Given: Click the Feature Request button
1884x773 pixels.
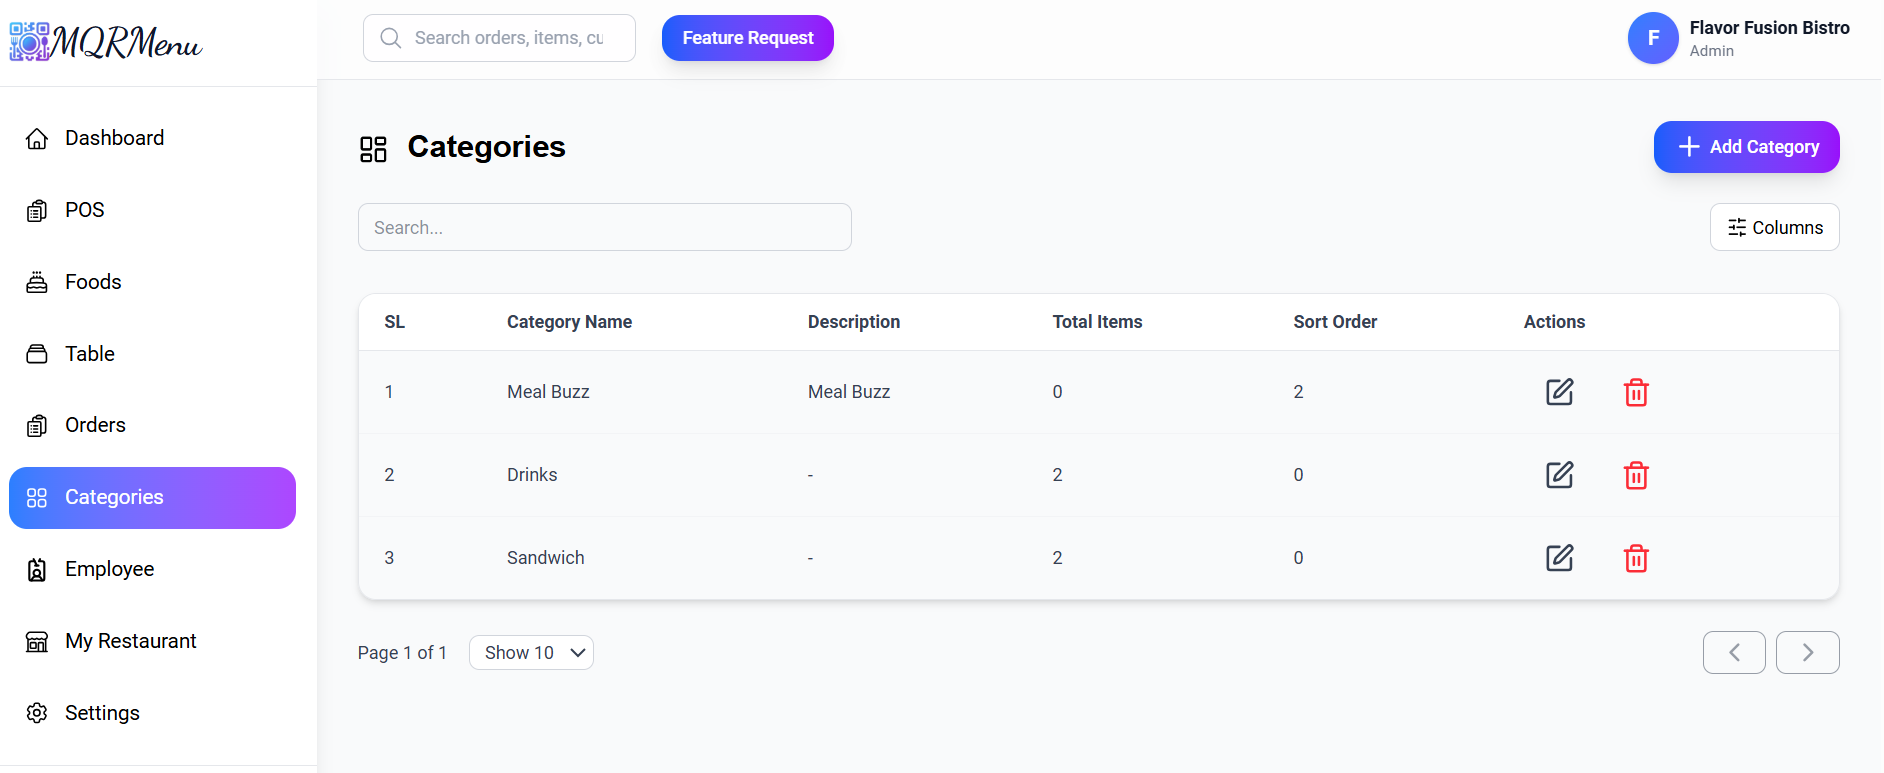Looking at the screenshot, I should point(747,38).
